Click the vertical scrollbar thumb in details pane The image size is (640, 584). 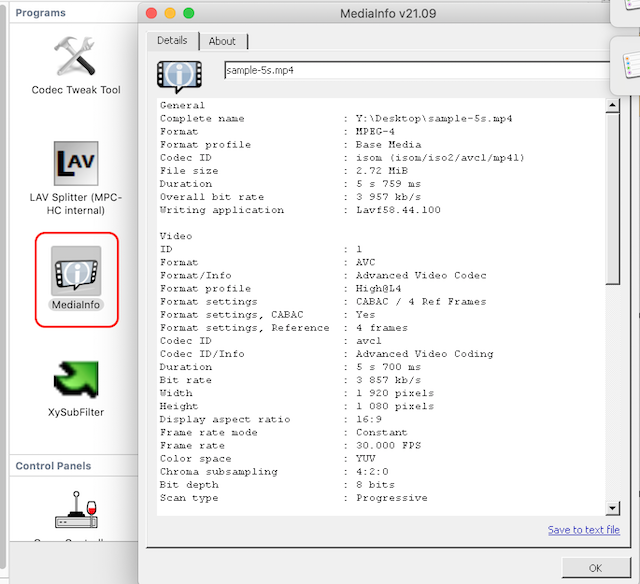coord(612,199)
